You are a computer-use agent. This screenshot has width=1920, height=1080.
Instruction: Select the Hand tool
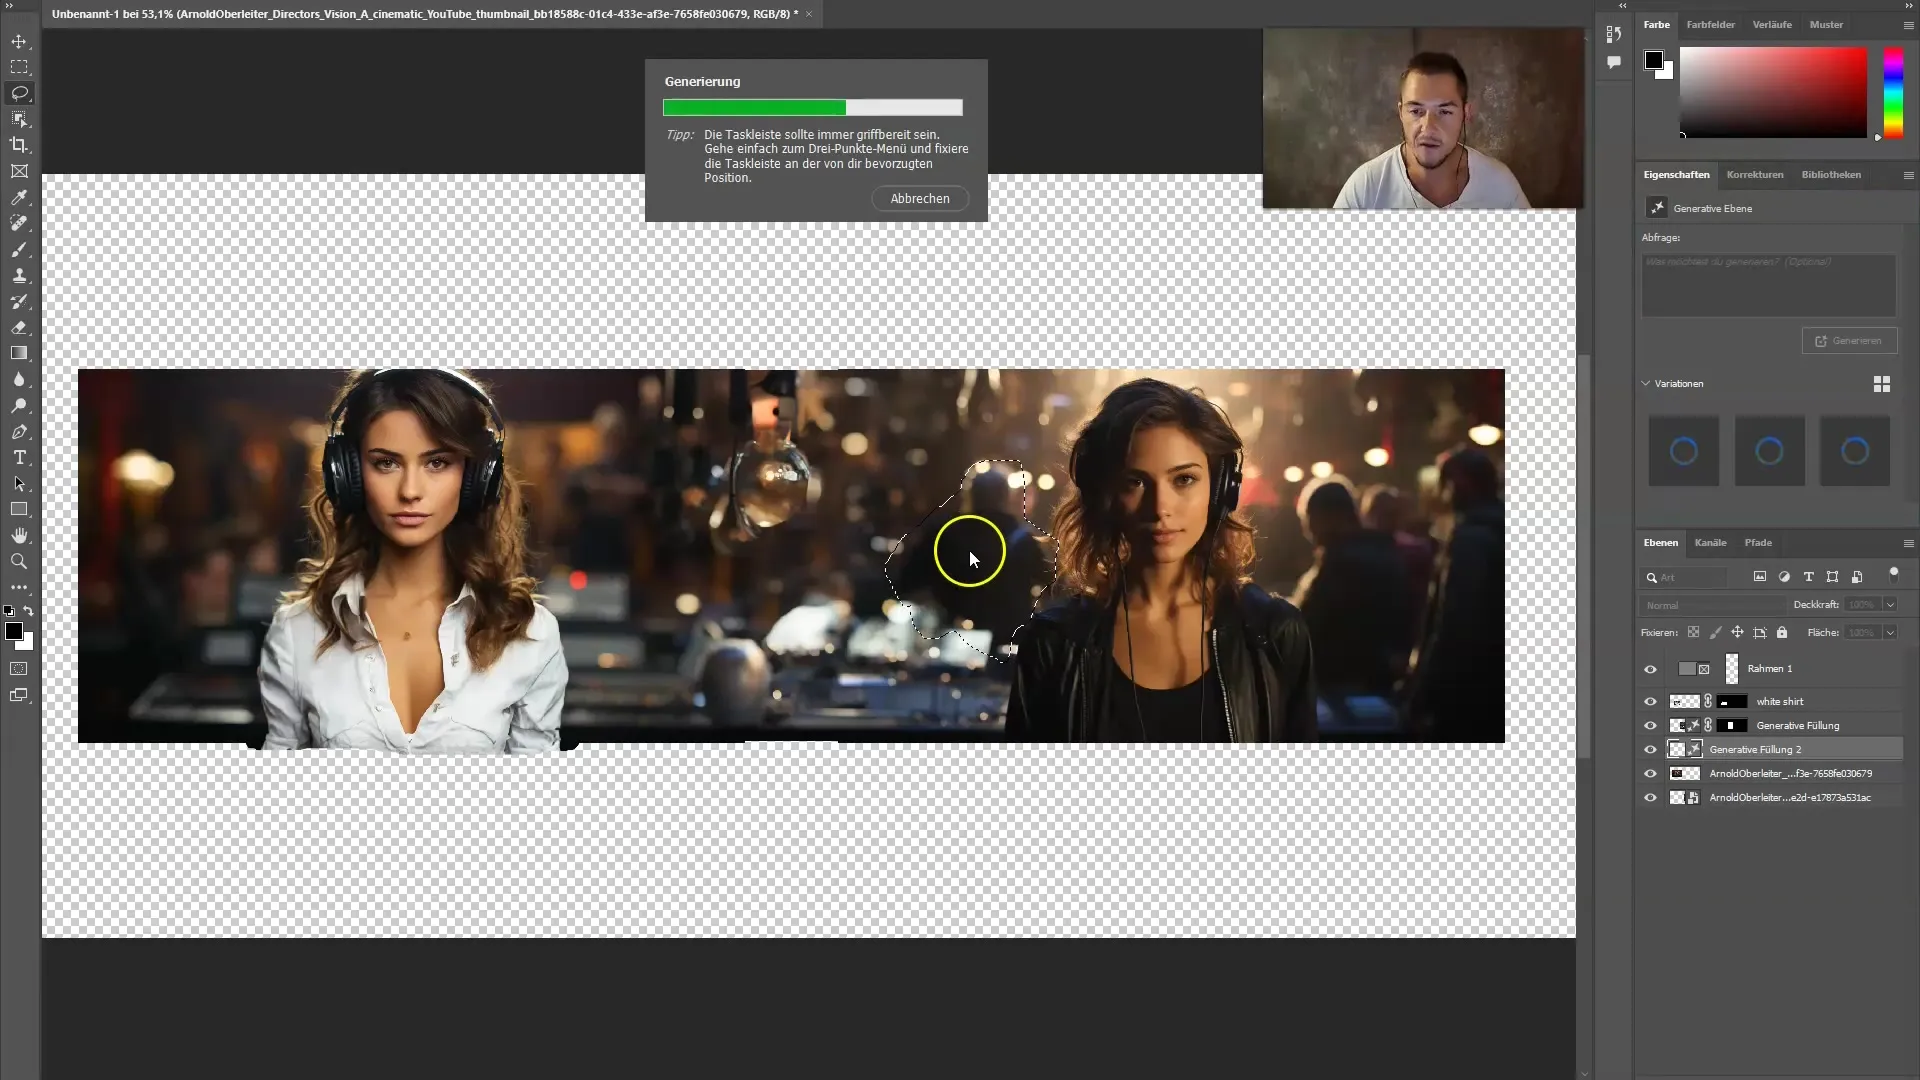[x=19, y=536]
